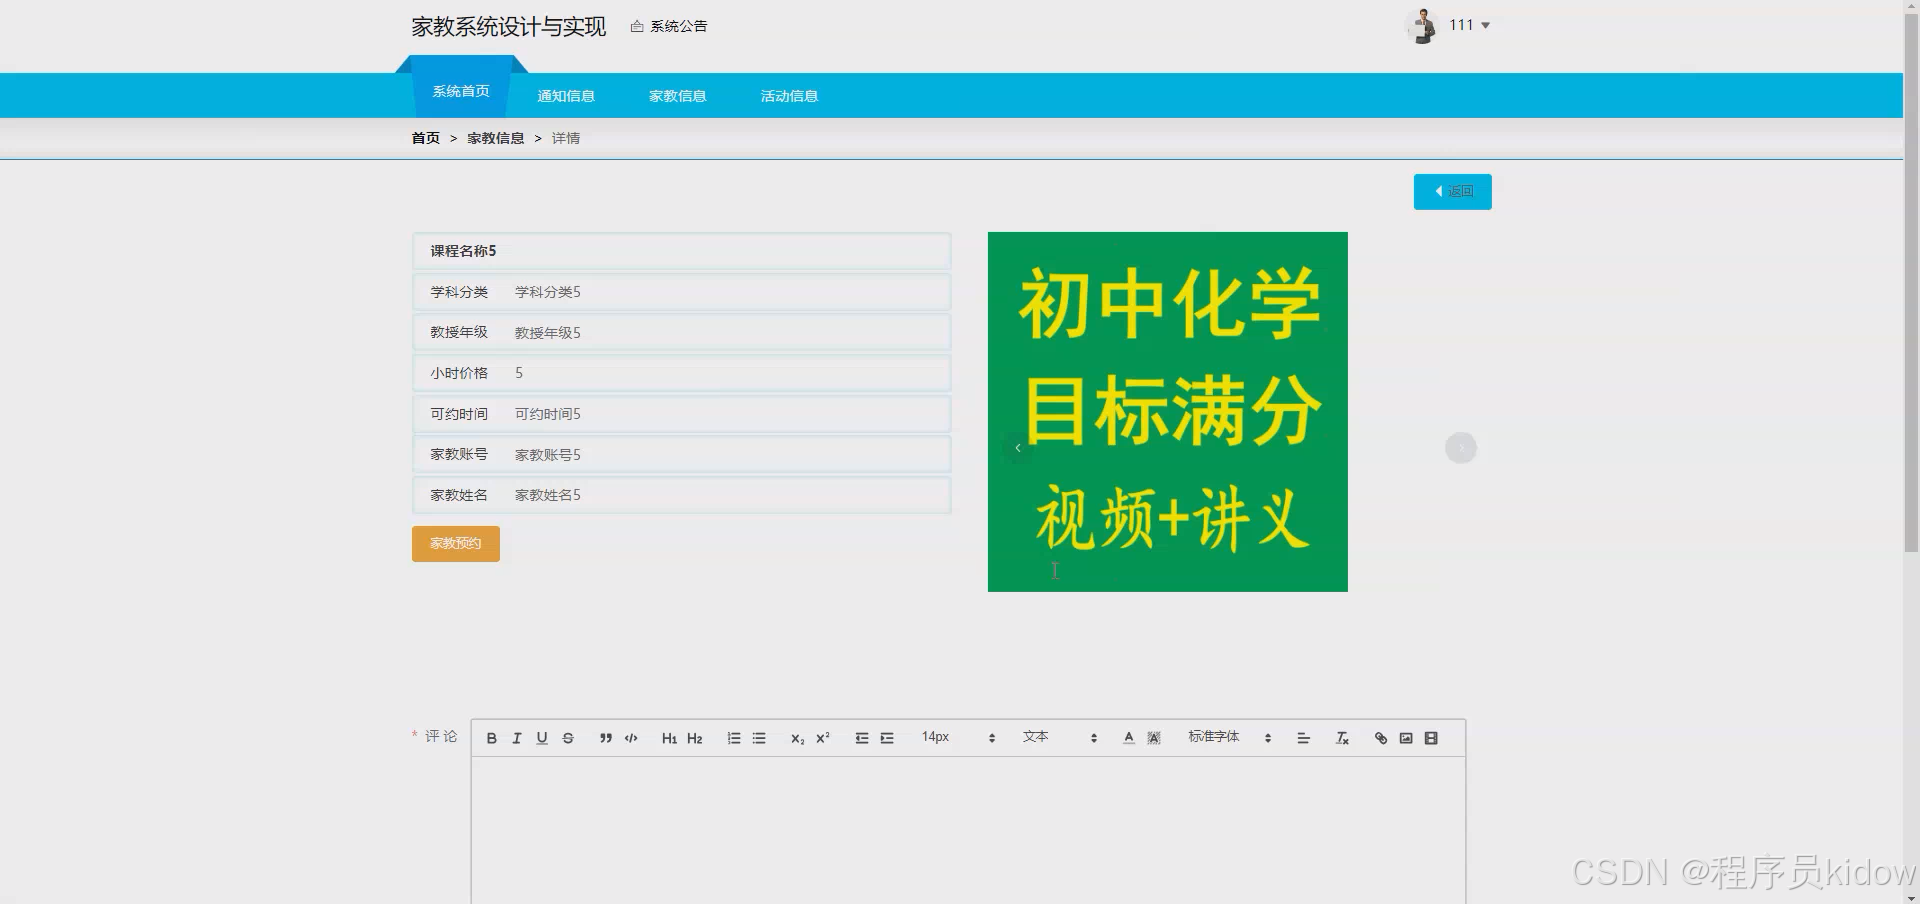Go back using the 返回 button
Viewport: 1920px width, 904px height.
pos(1452,191)
